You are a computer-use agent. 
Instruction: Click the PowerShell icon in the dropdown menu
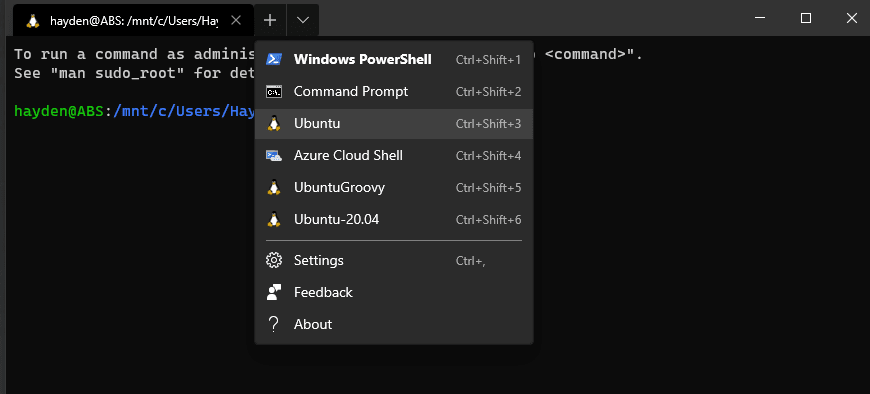point(274,59)
